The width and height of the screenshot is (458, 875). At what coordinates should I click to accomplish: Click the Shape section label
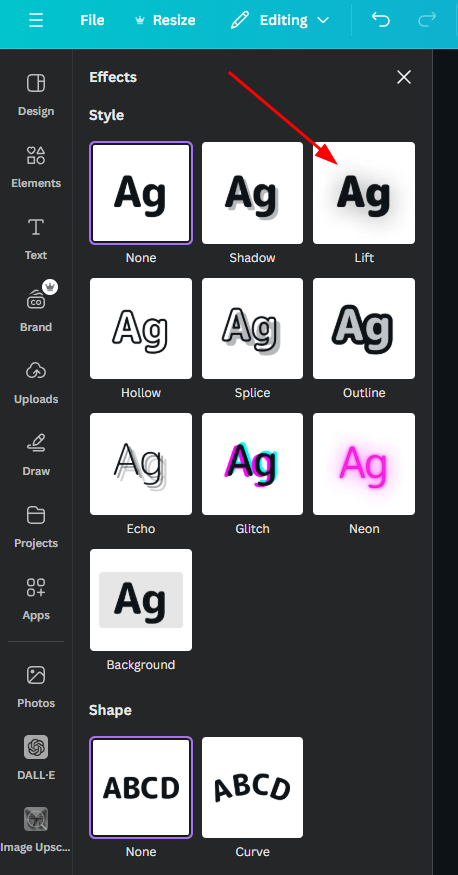coord(110,710)
